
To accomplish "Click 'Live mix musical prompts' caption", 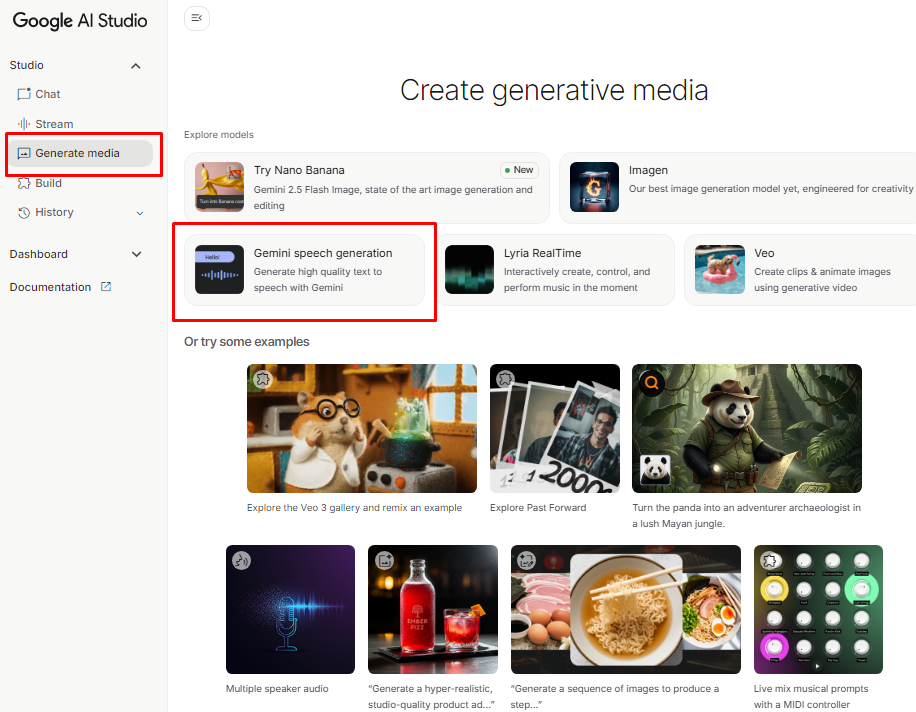I will tap(811, 697).
